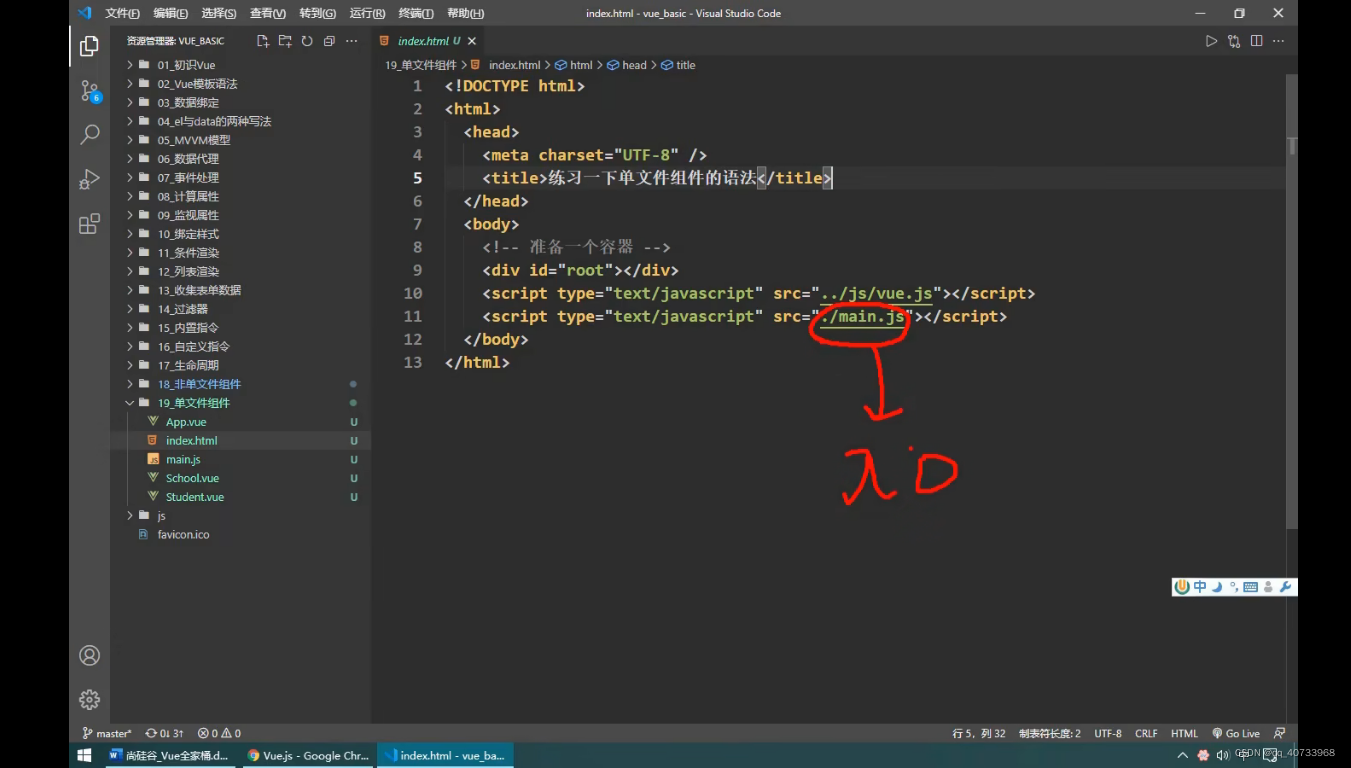Open the Explorer view in activity bar
The height and width of the screenshot is (768, 1351).
point(89,46)
